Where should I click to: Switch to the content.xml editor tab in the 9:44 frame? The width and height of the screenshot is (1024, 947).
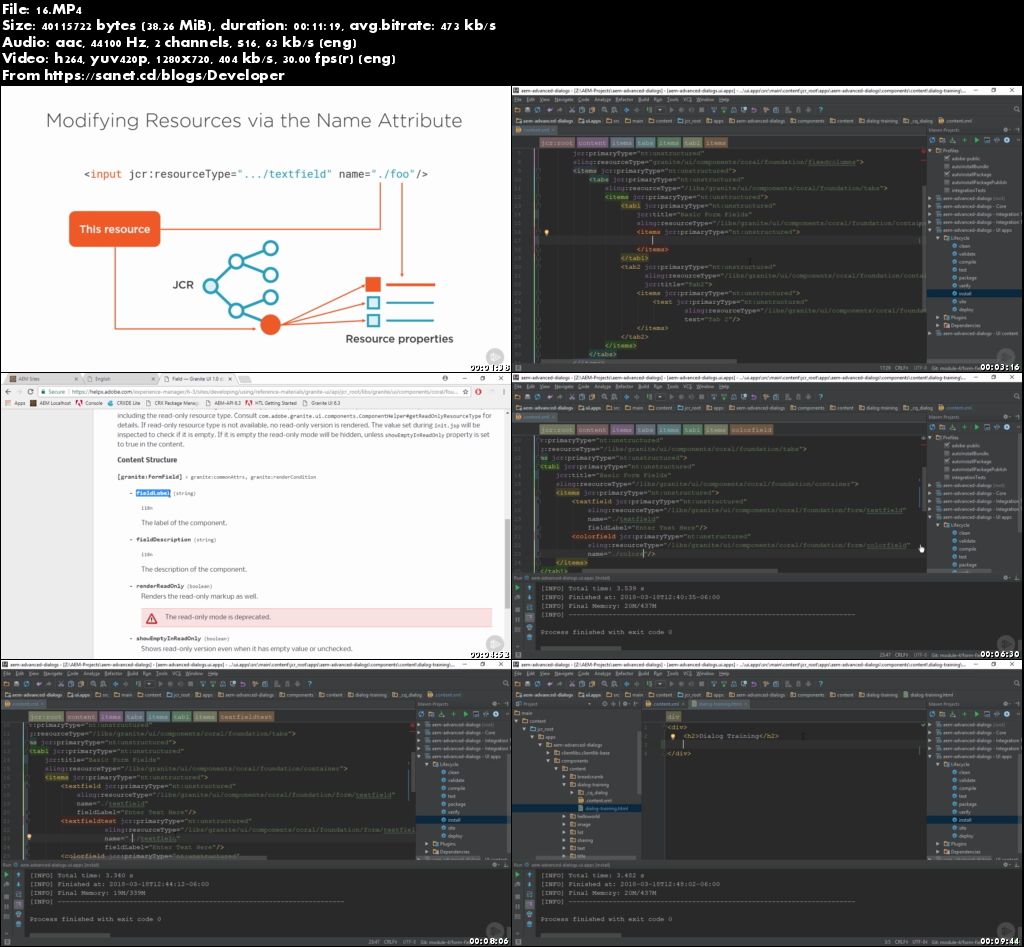664,704
